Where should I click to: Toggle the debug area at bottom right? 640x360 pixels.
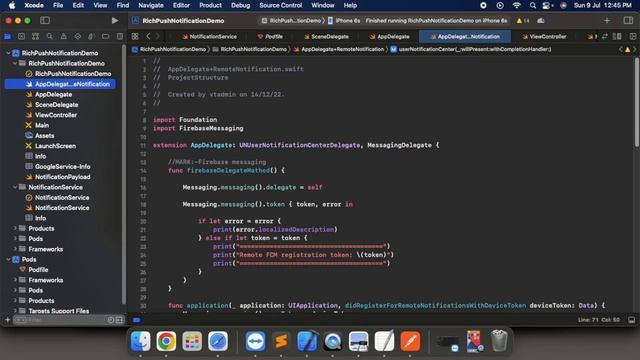coord(631,320)
